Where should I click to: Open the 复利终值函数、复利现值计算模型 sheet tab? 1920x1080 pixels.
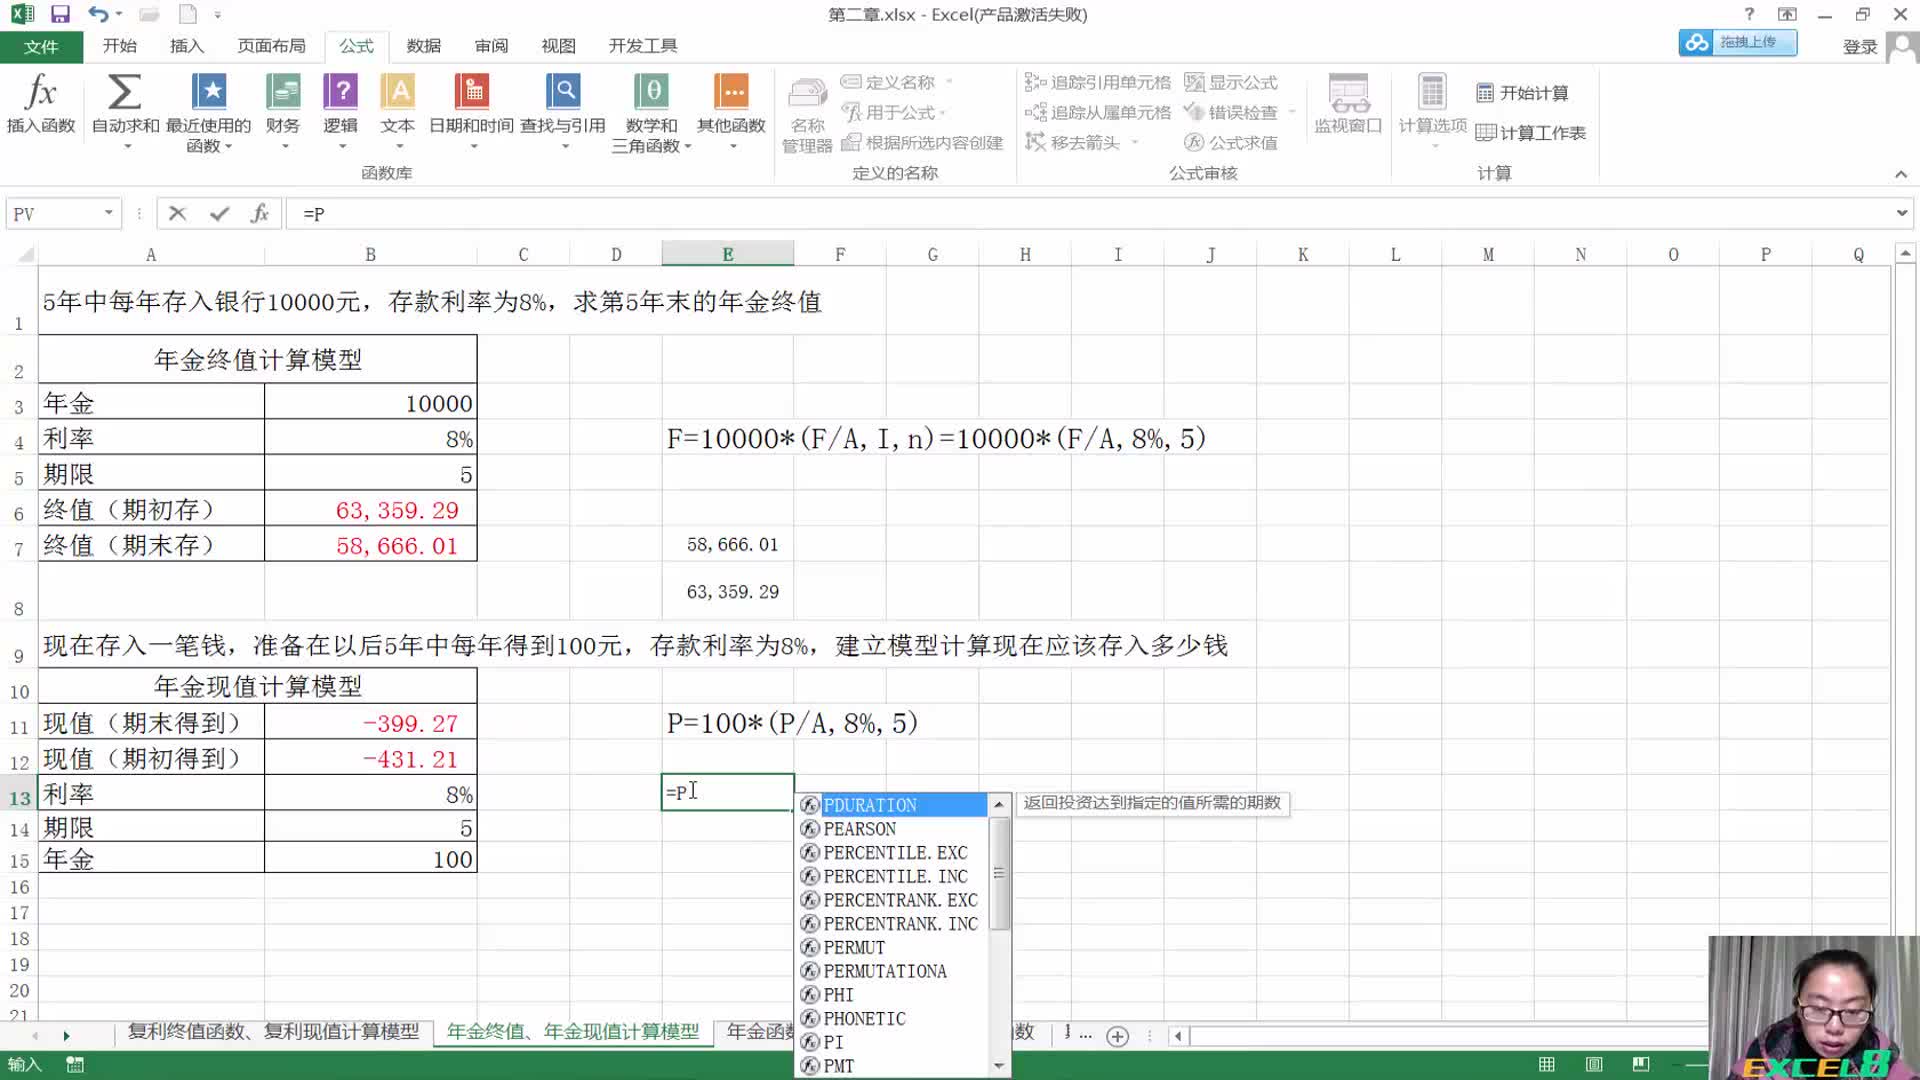click(274, 1032)
